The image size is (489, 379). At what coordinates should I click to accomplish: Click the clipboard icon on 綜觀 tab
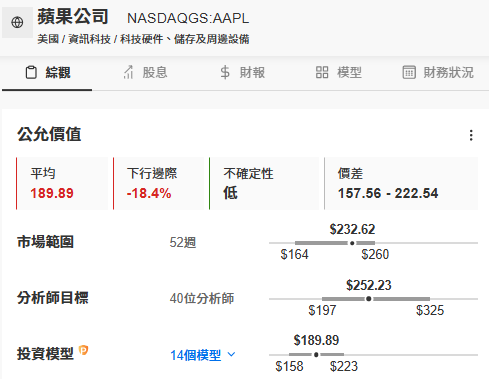coord(31,72)
